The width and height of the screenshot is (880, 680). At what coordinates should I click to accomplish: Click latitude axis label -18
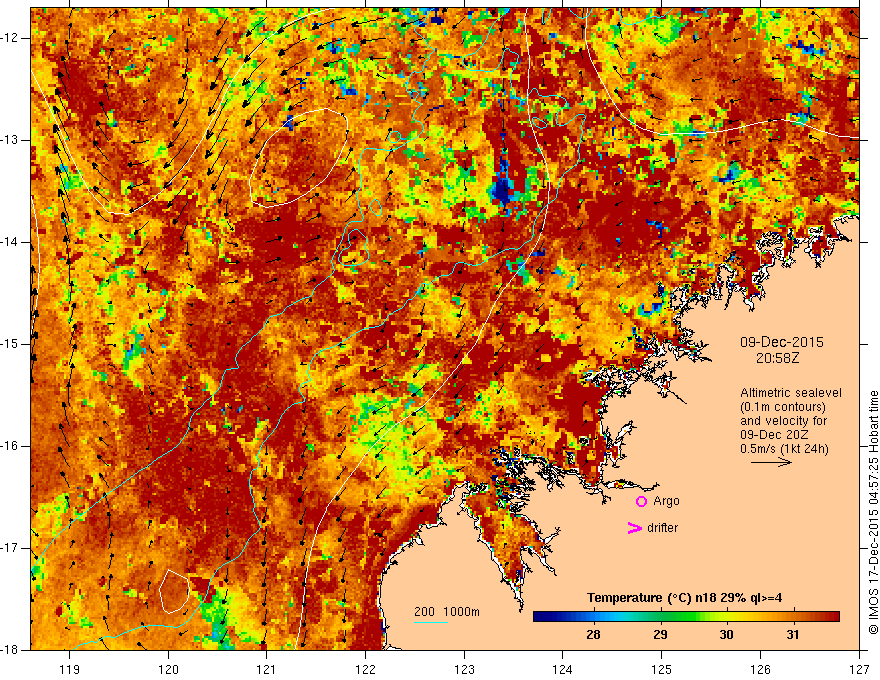point(10,650)
